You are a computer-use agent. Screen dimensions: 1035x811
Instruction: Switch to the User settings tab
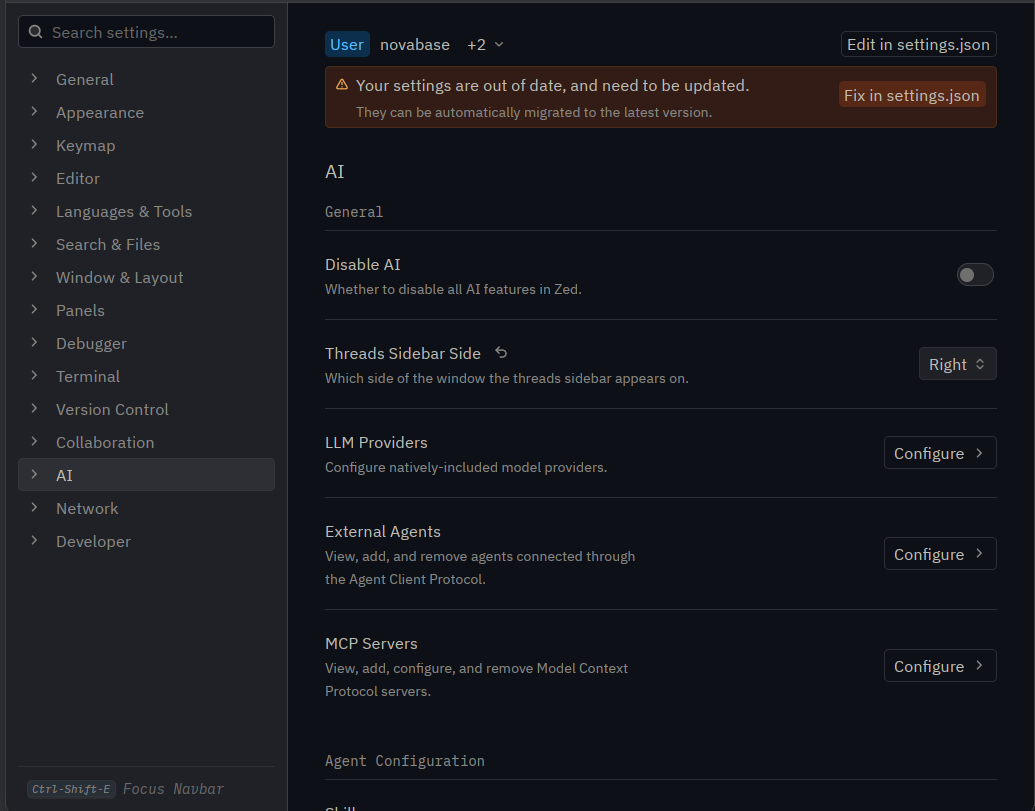(x=347, y=44)
